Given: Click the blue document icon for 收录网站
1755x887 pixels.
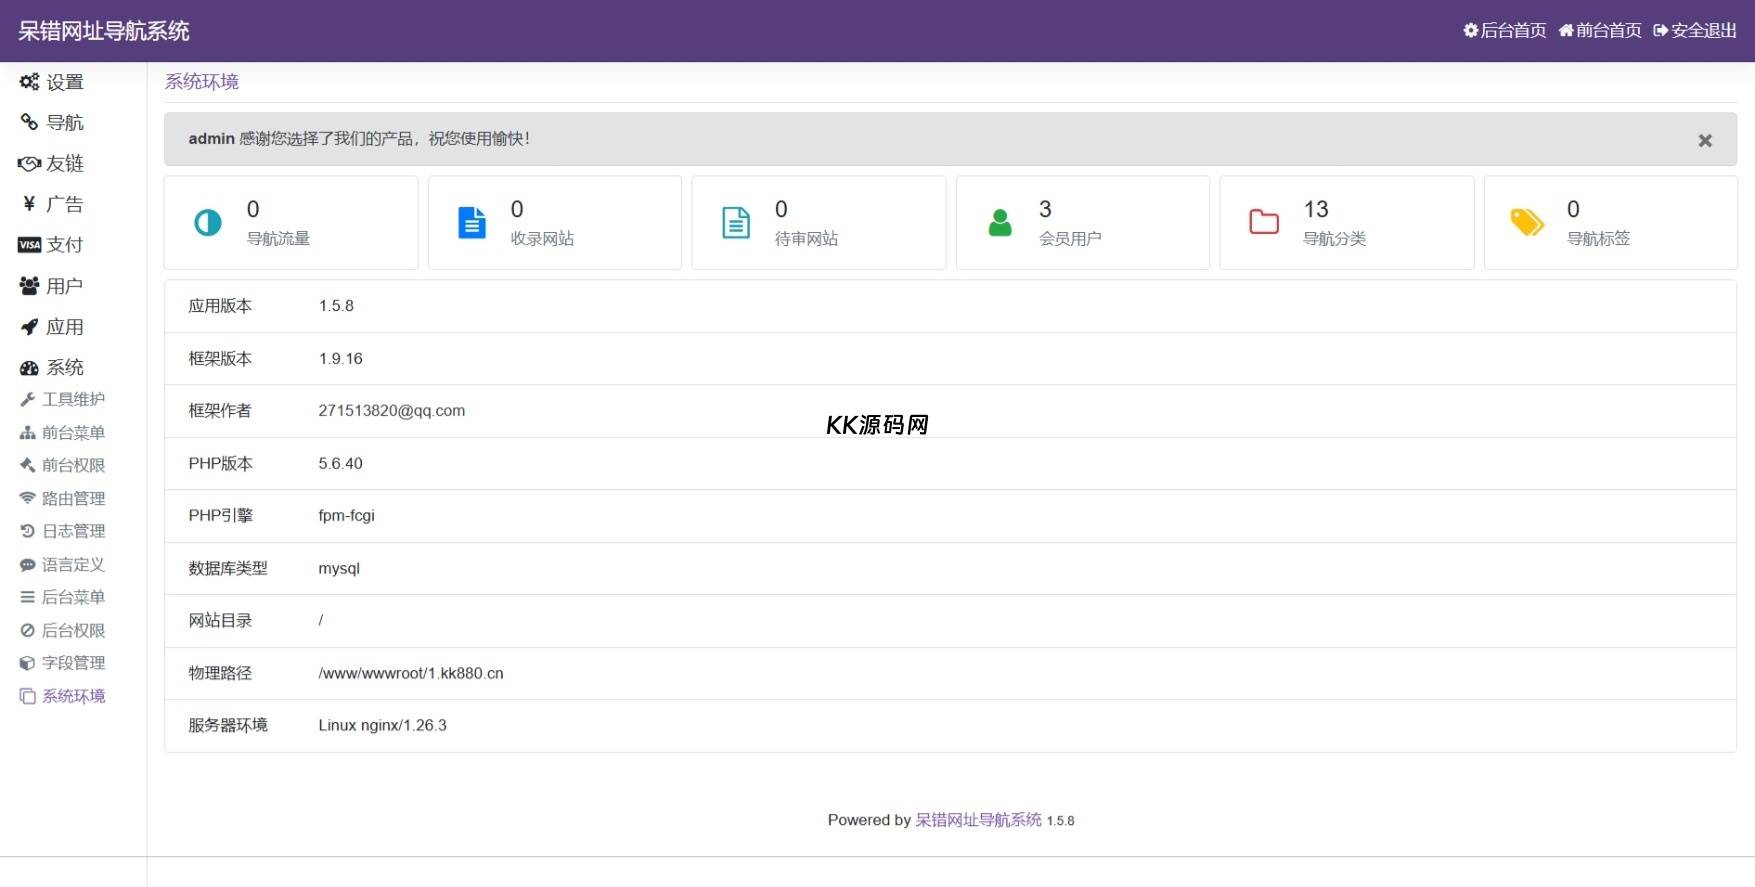Looking at the screenshot, I should click(x=471, y=223).
